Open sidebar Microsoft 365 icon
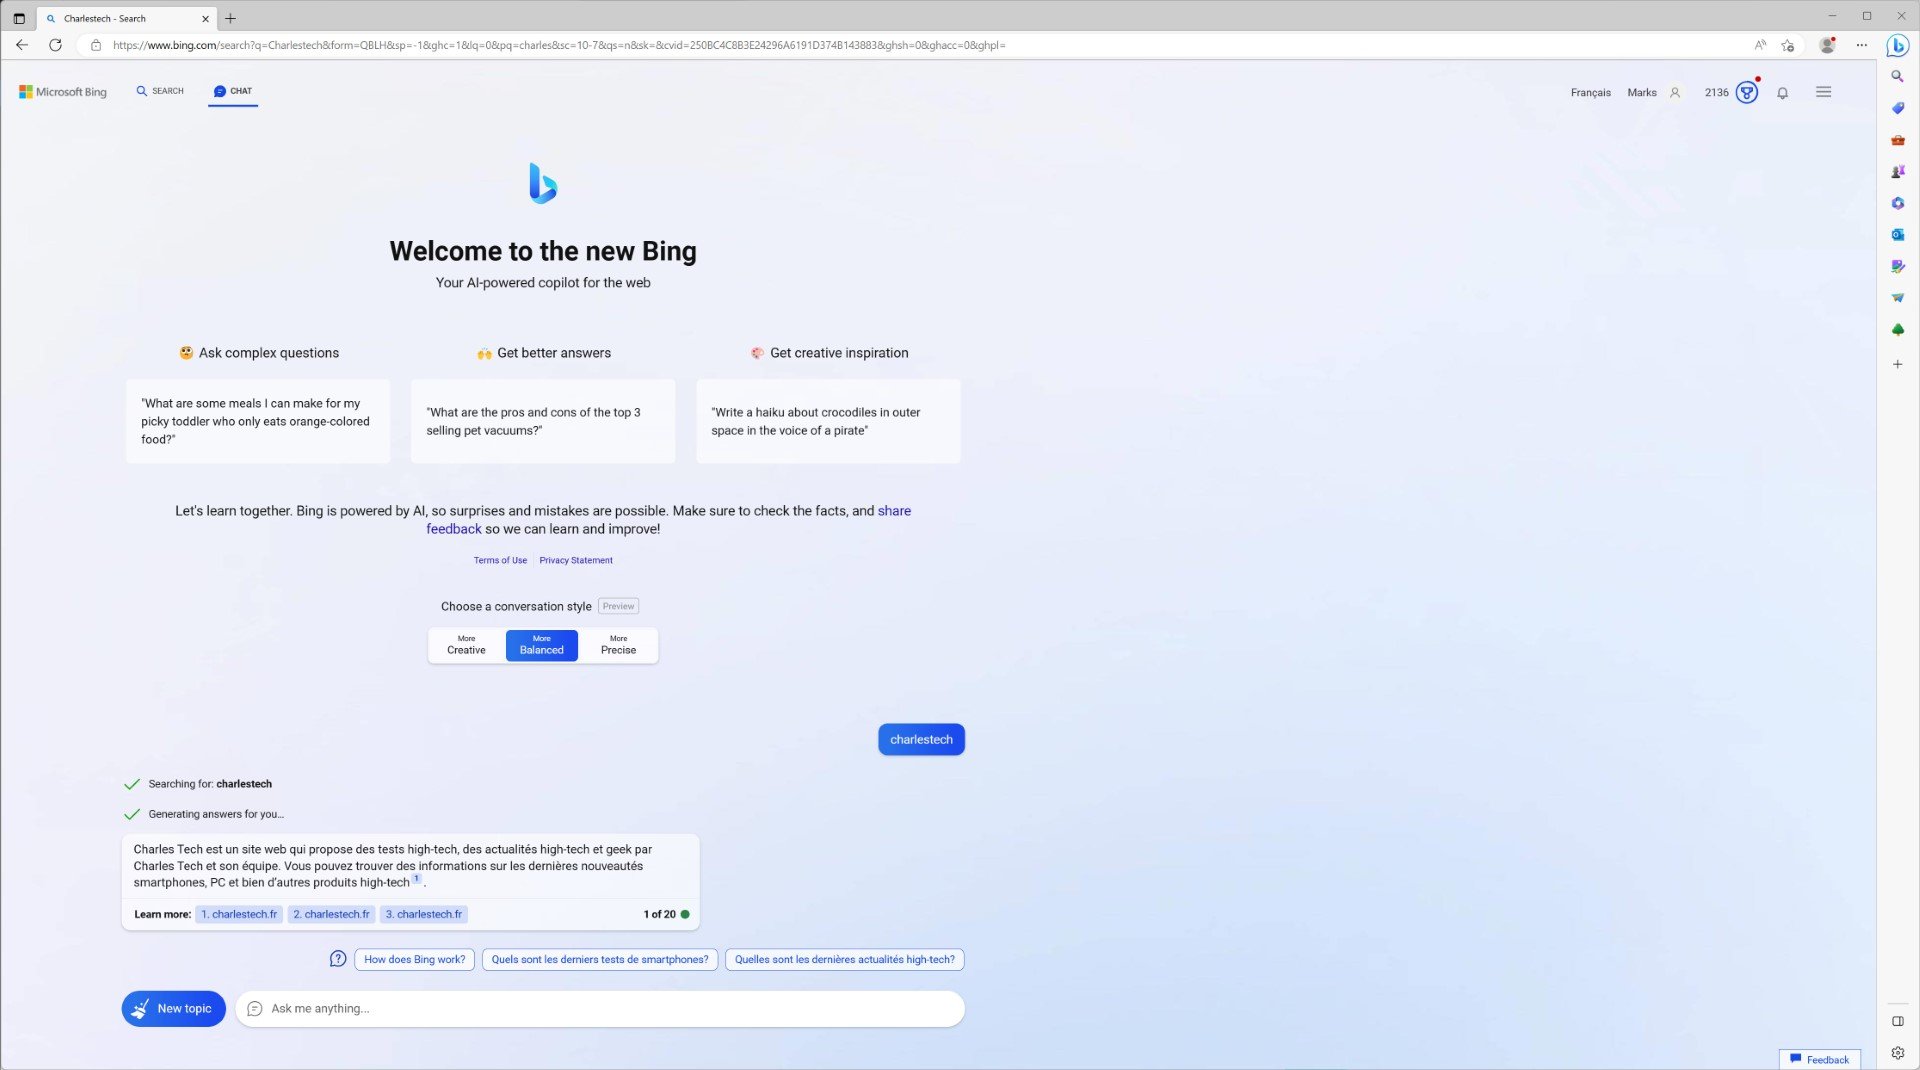This screenshot has height=1070, width=1920. tap(1897, 203)
